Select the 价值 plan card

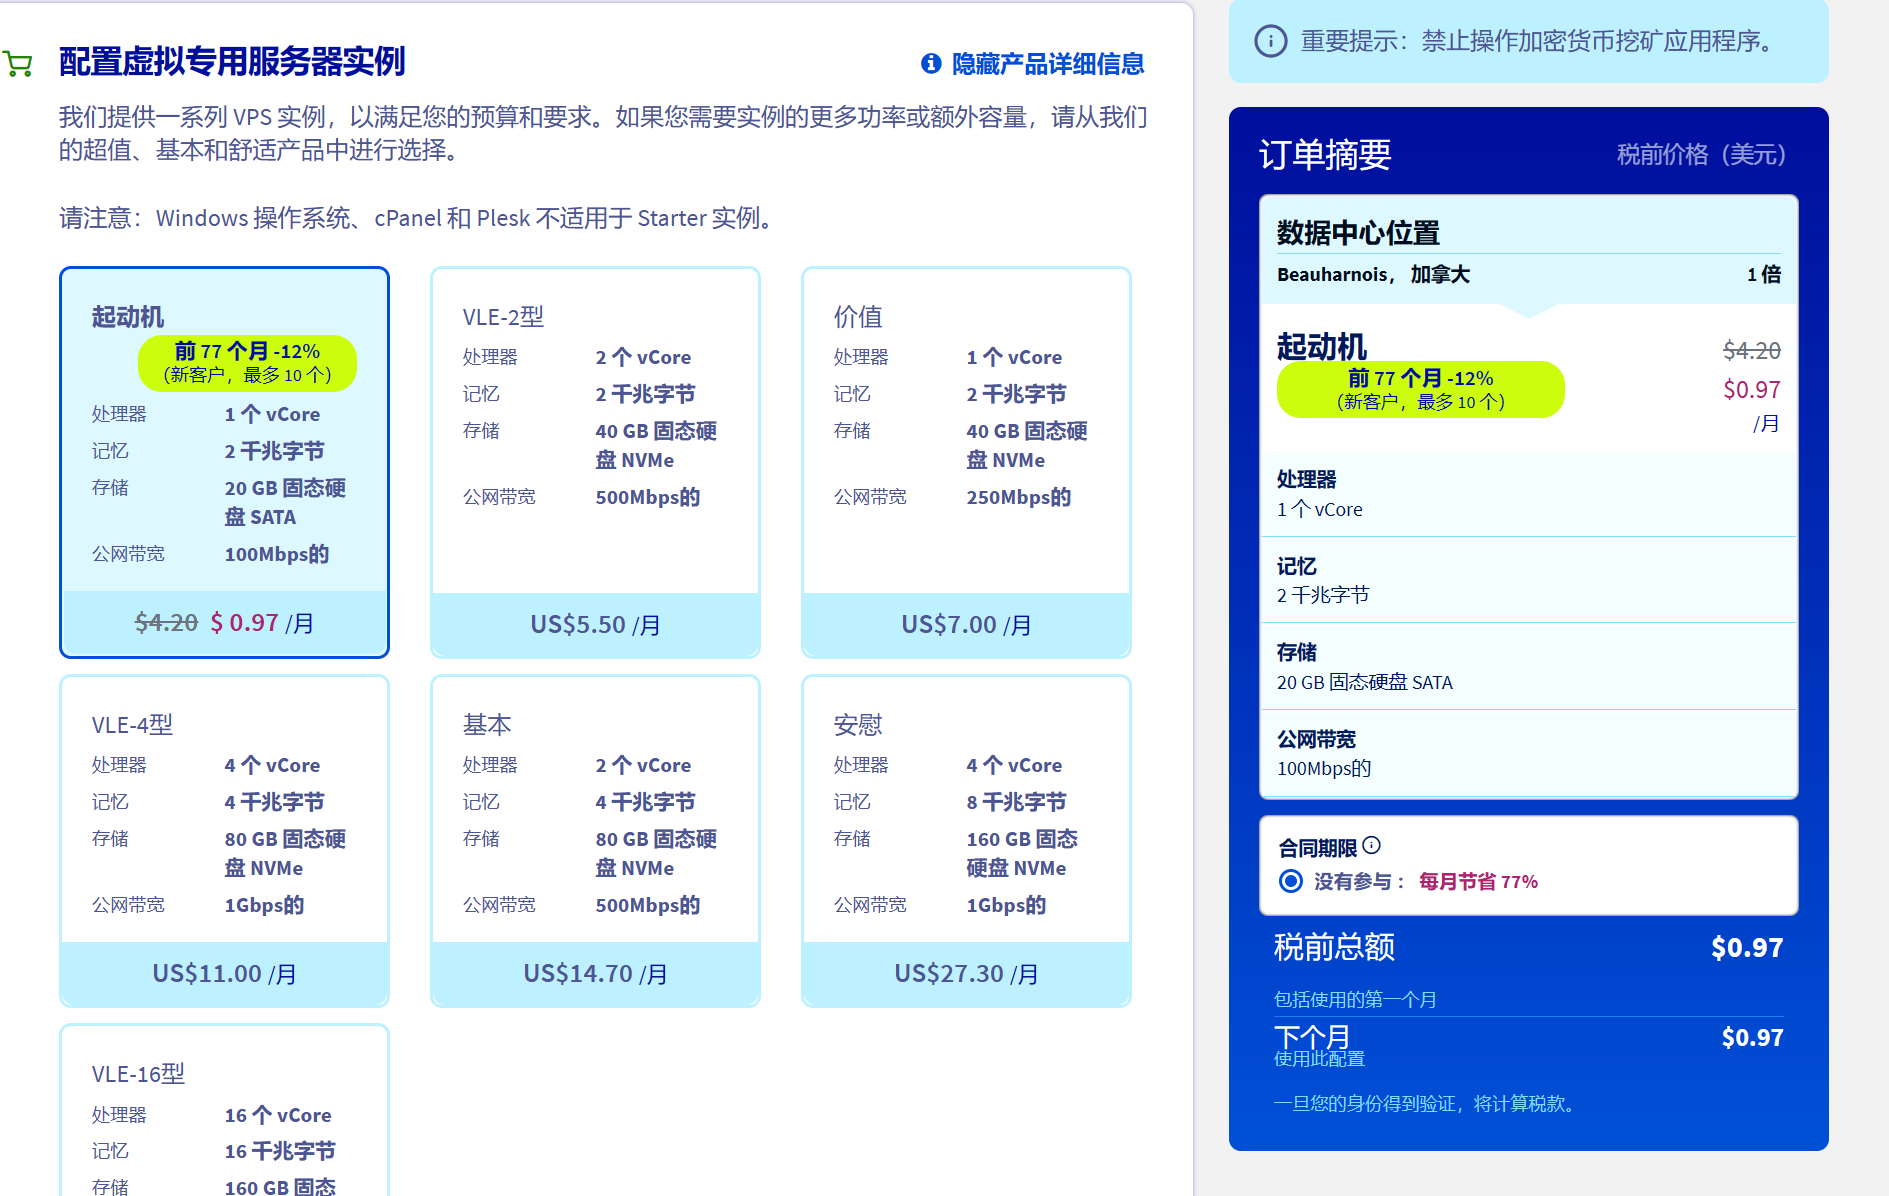(966, 440)
